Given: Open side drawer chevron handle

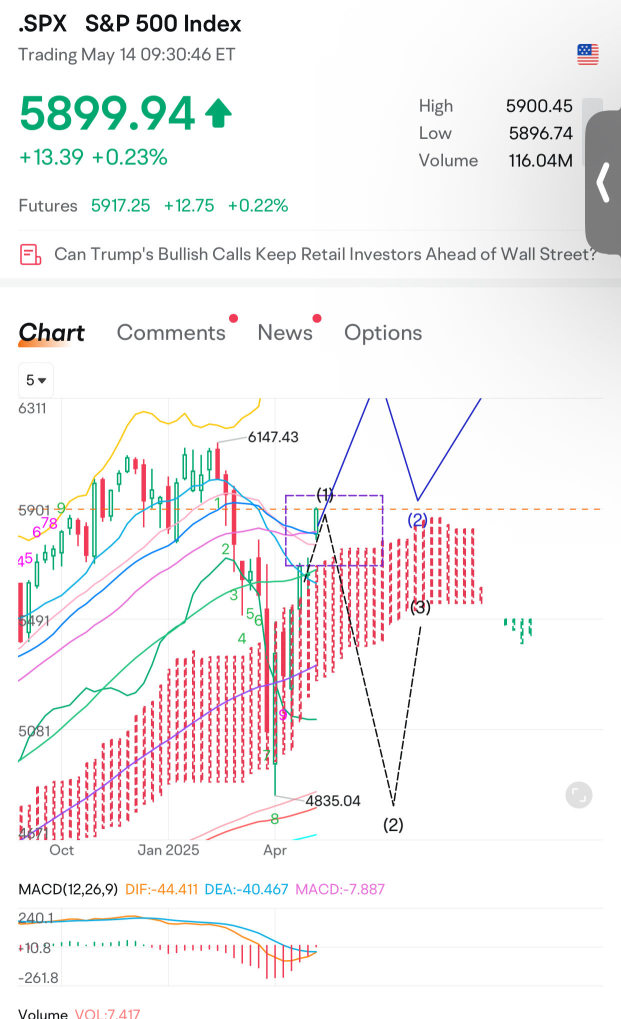Looking at the screenshot, I should coord(603,183).
